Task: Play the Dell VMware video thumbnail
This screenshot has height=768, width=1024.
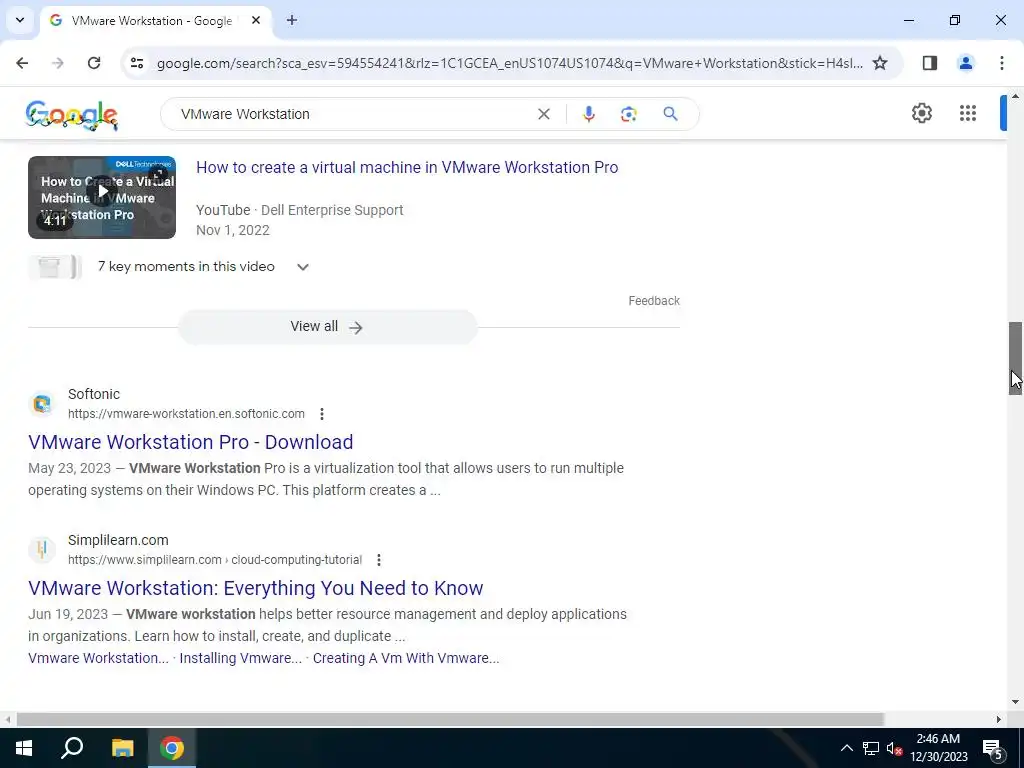Action: (102, 197)
